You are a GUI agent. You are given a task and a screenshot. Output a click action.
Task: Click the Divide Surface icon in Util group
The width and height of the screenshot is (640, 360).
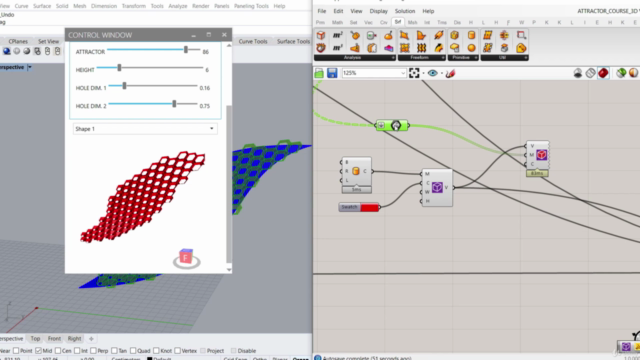487,36
